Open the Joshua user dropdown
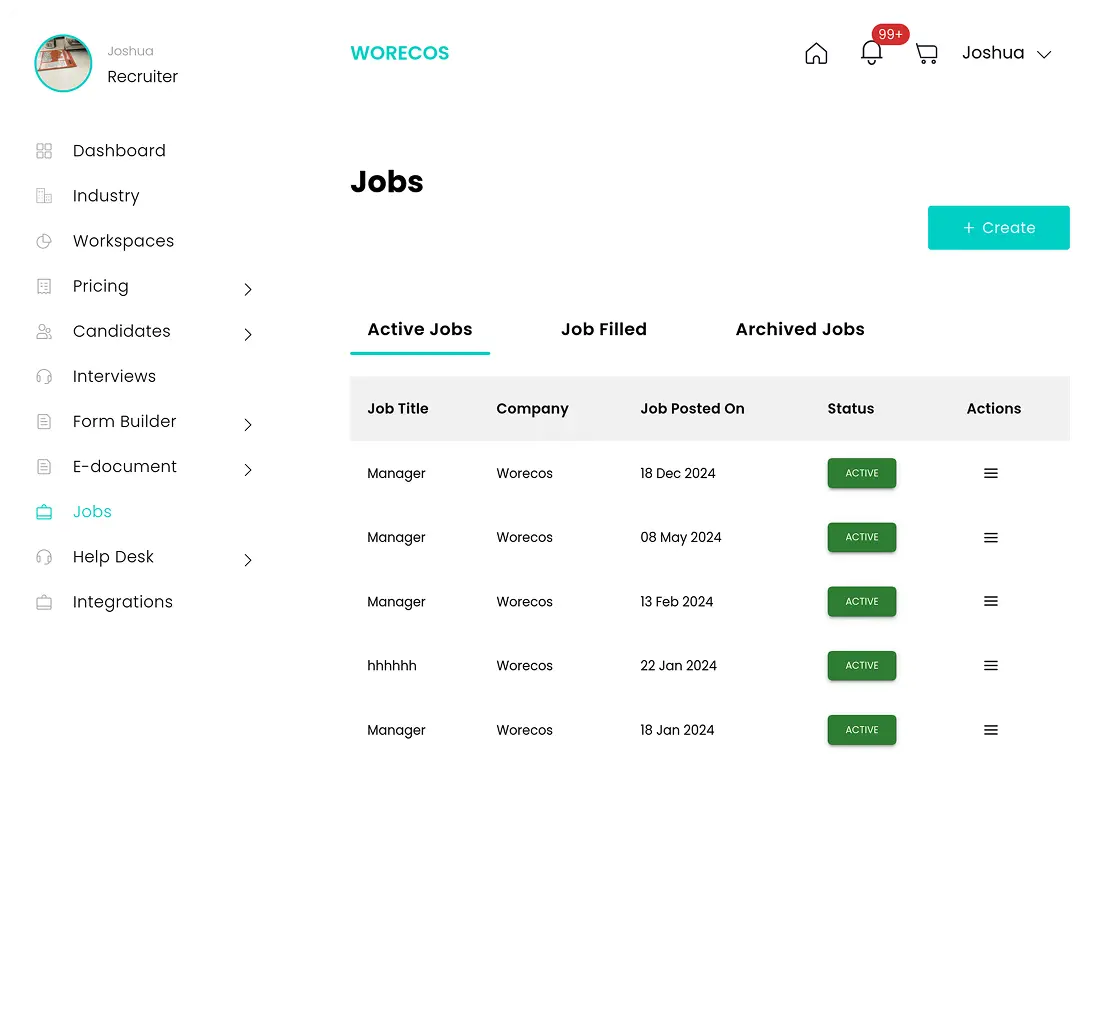Viewport: 1100px width, 1032px height. click(x=1006, y=54)
